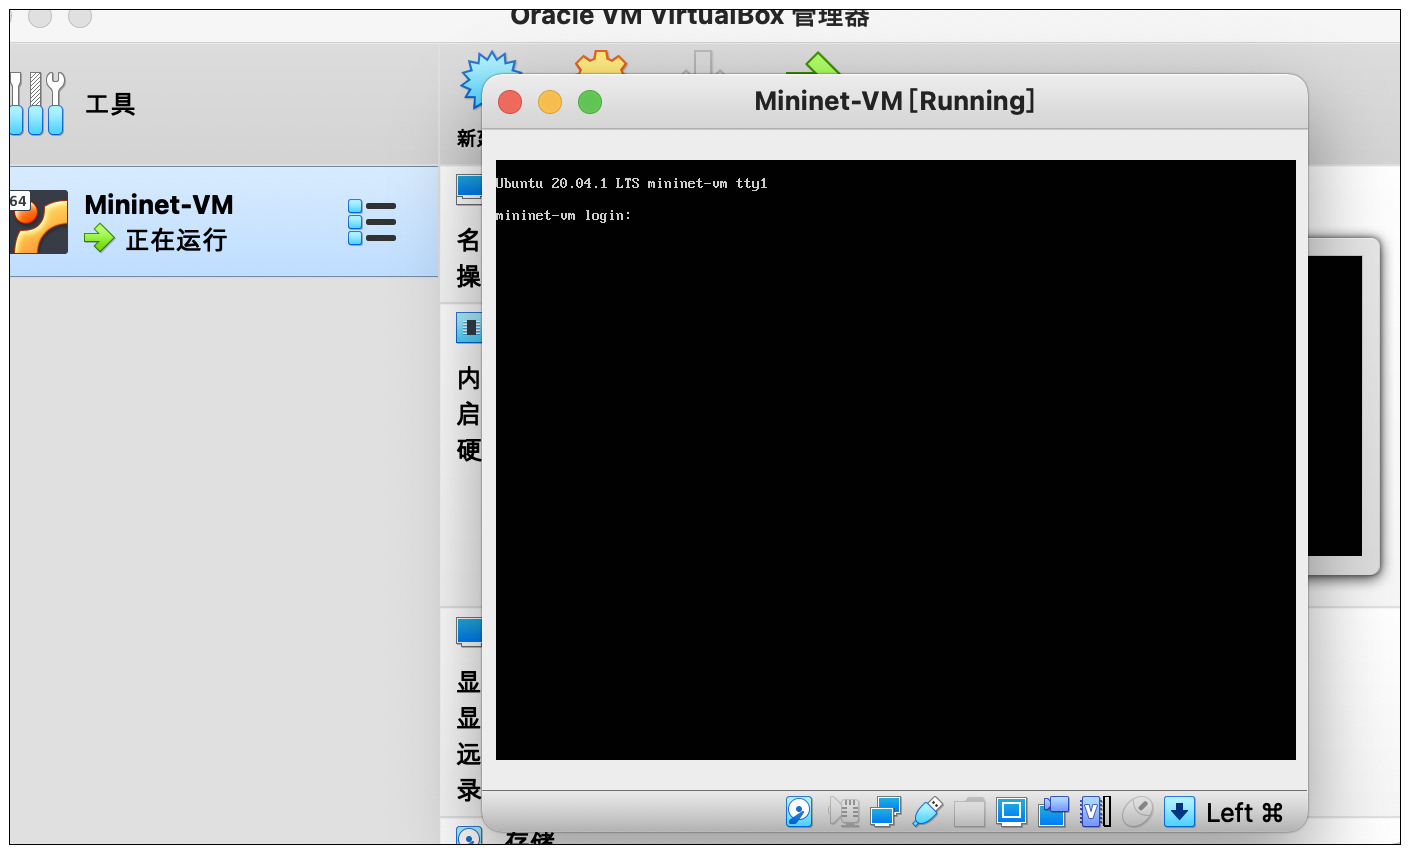Click the green zoom button of Mininet-VM window
This screenshot has height=854, width=1410.
(590, 102)
